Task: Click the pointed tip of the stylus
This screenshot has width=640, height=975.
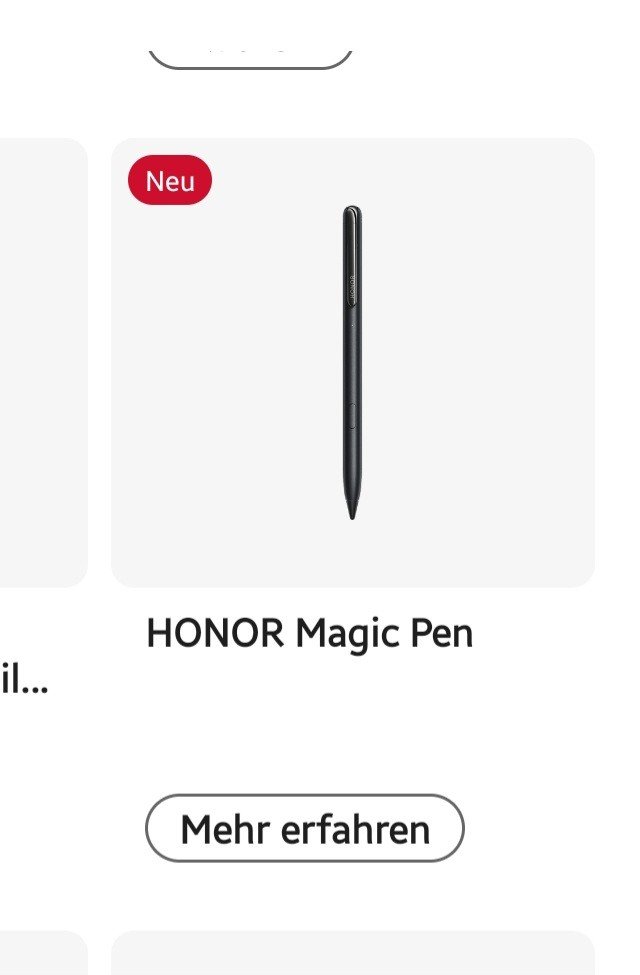Action: tap(352, 509)
